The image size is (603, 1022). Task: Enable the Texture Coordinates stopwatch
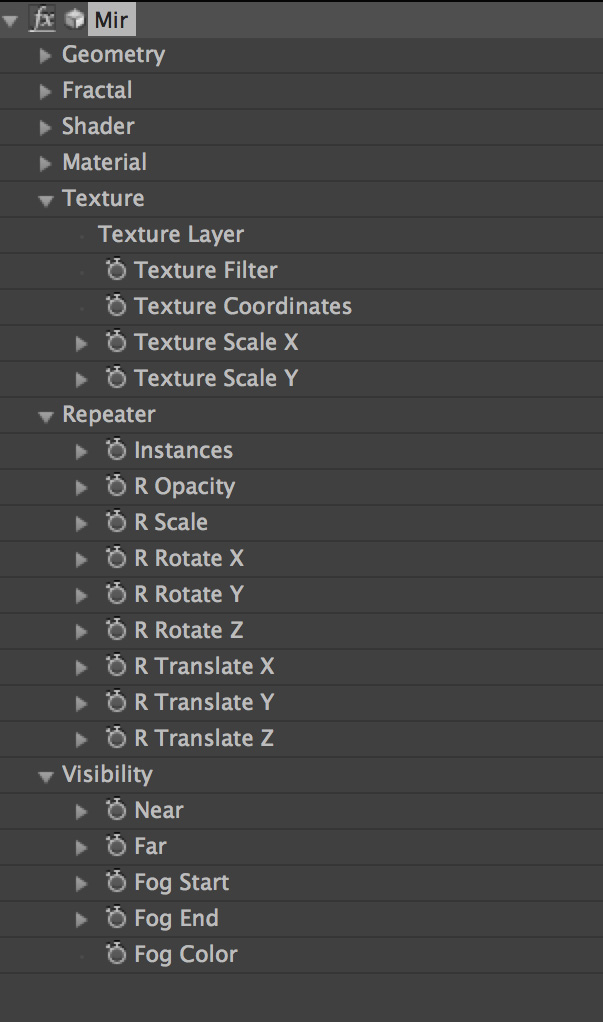click(116, 305)
